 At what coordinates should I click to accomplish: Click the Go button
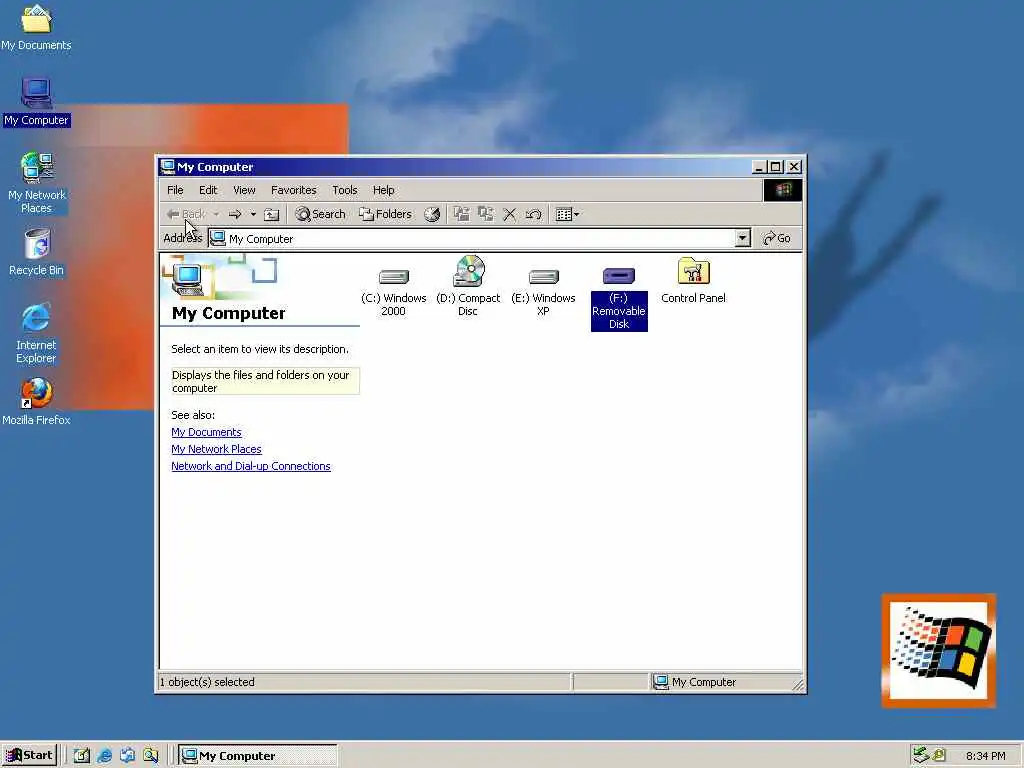(777, 238)
